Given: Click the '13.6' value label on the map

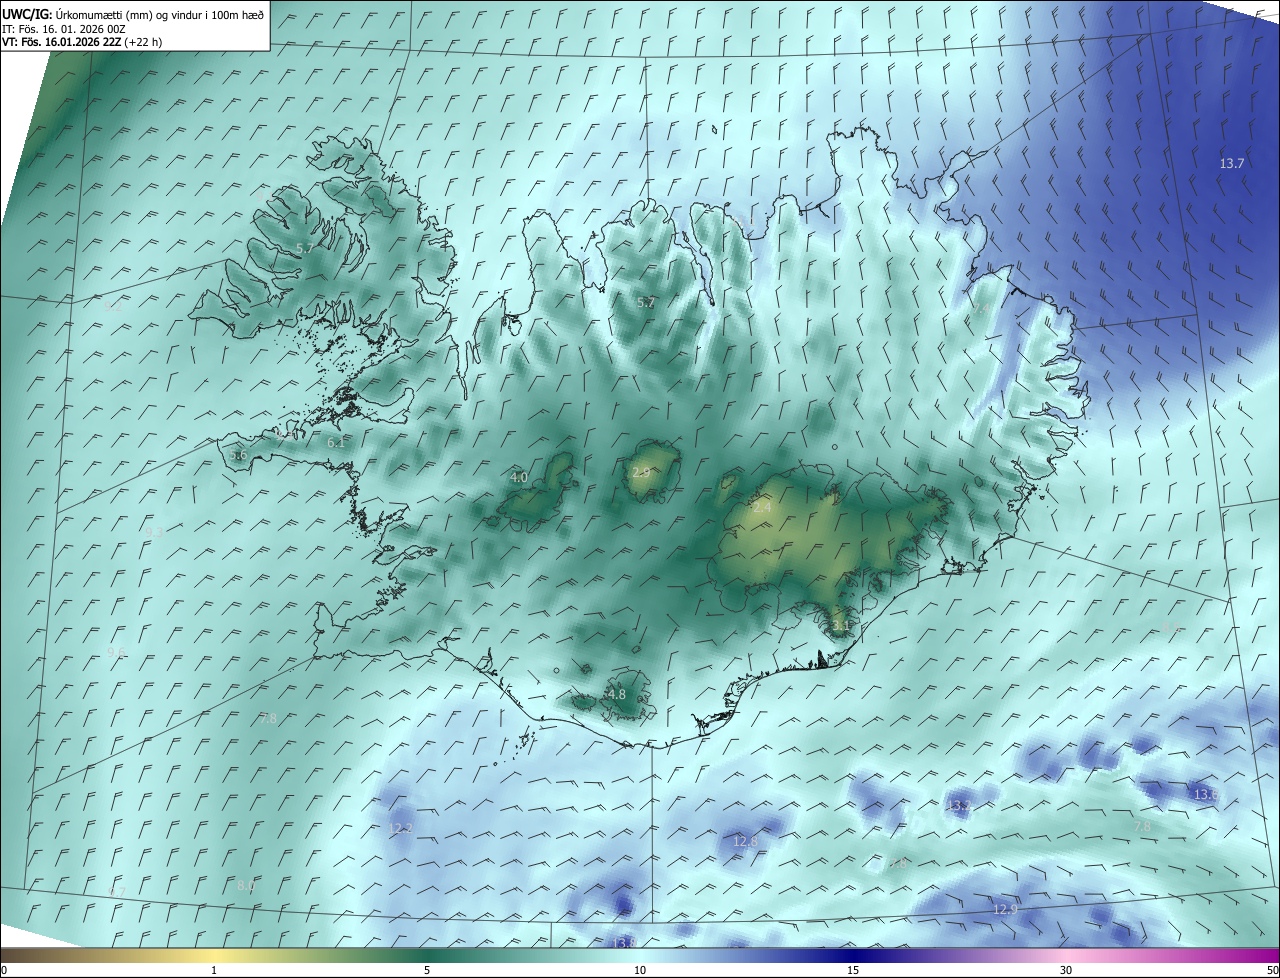Looking at the screenshot, I should [1206, 795].
